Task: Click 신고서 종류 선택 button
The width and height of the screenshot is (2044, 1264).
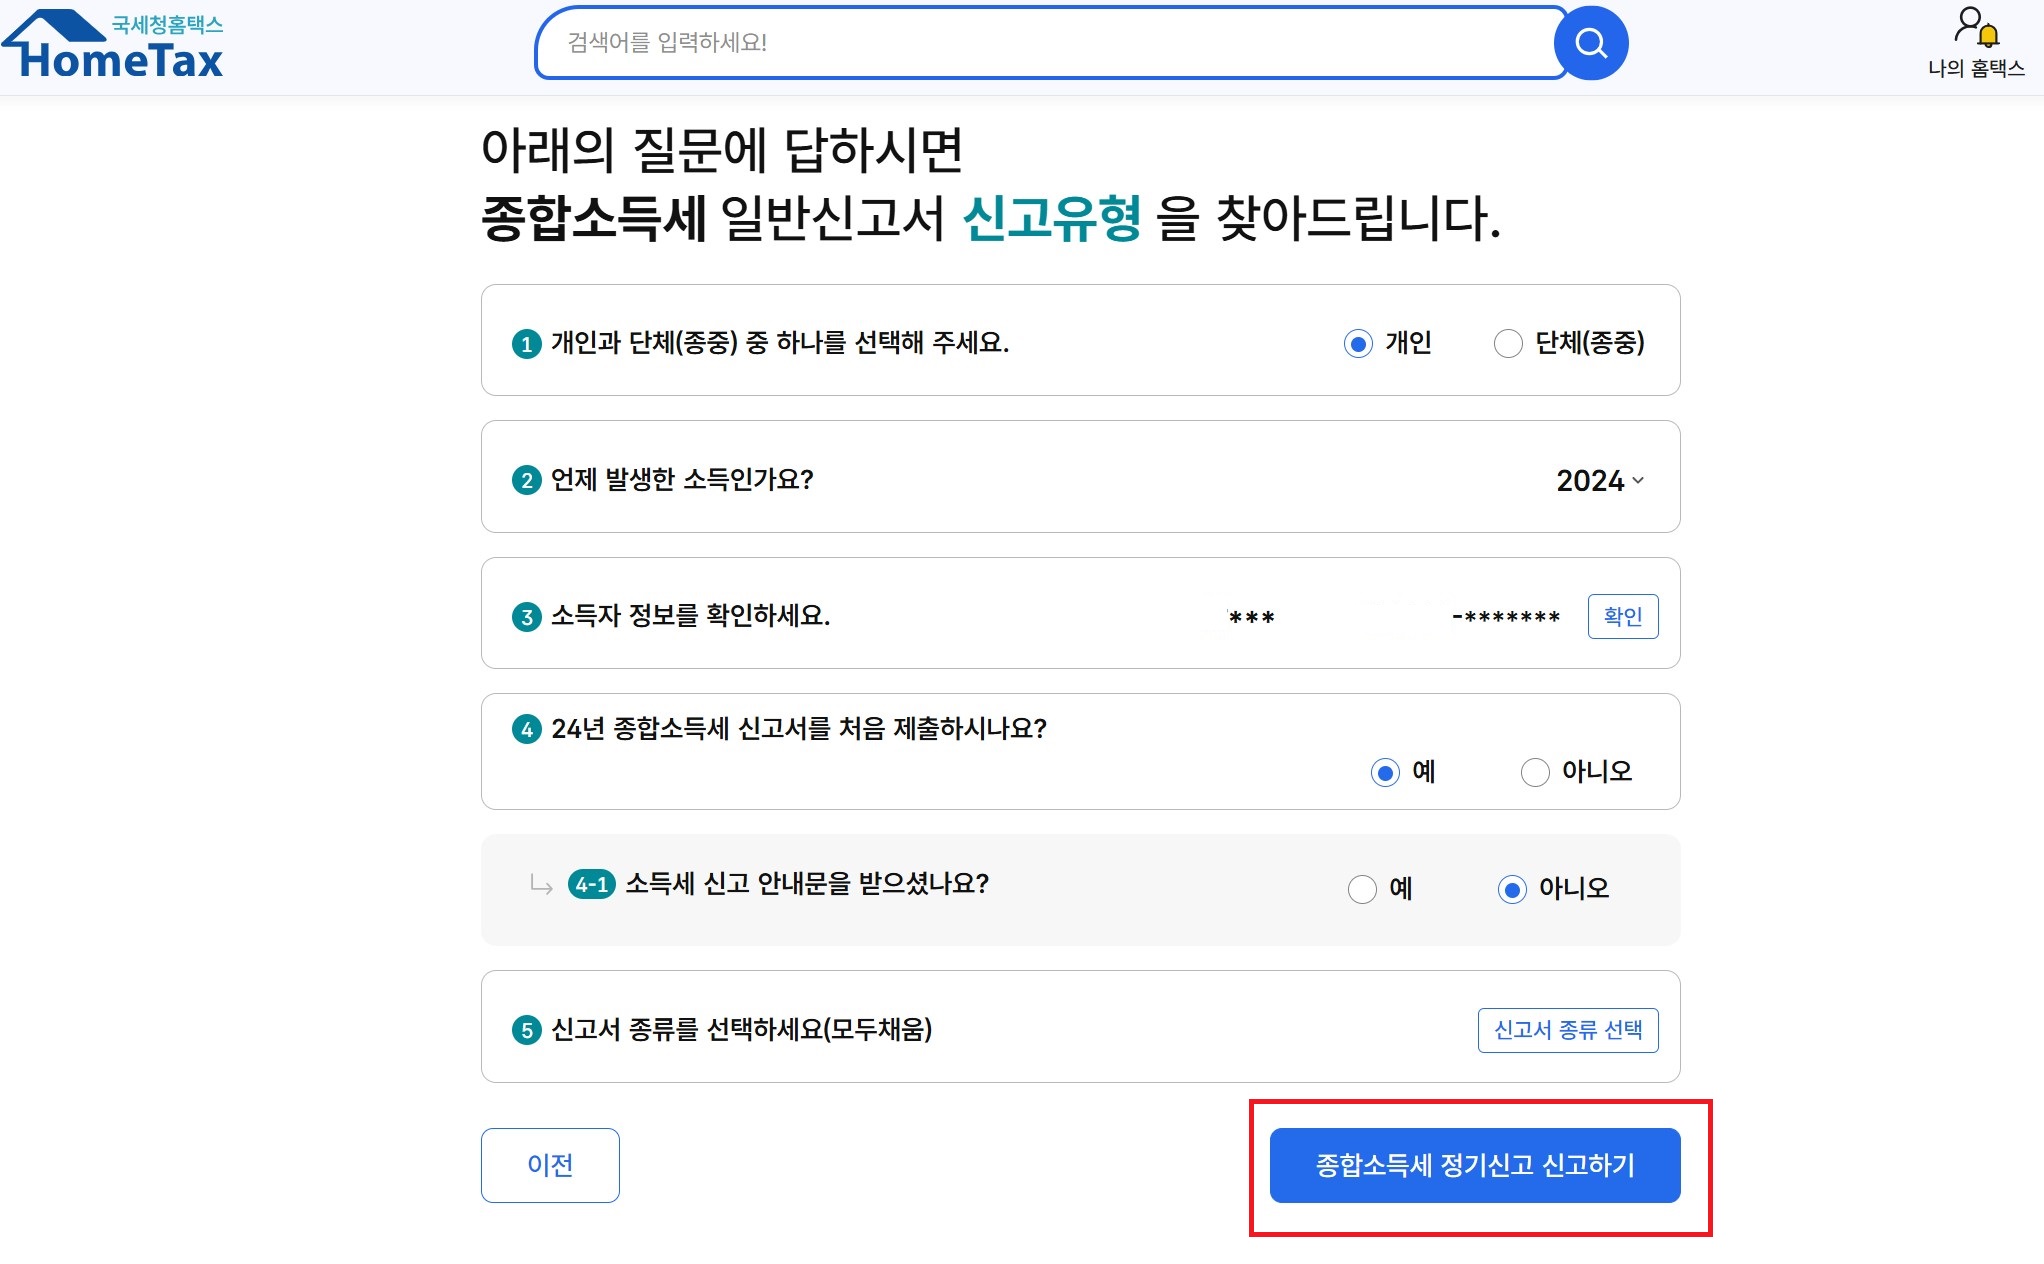Action: [x=1567, y=1030]
